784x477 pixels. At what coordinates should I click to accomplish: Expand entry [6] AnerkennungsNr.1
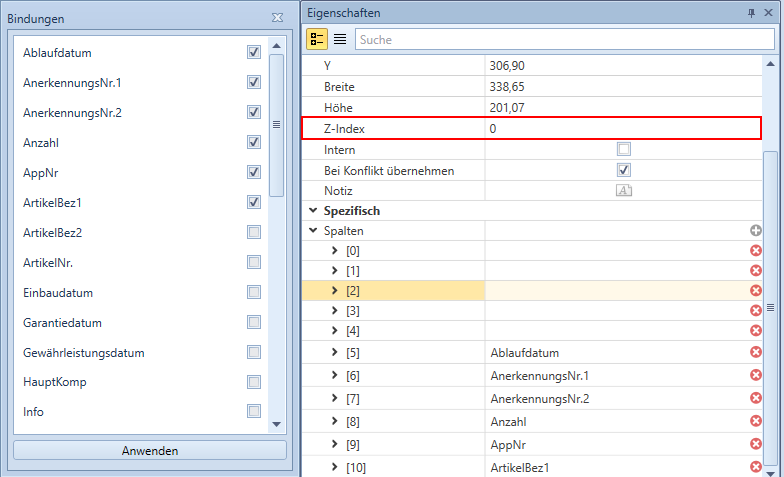334,375
